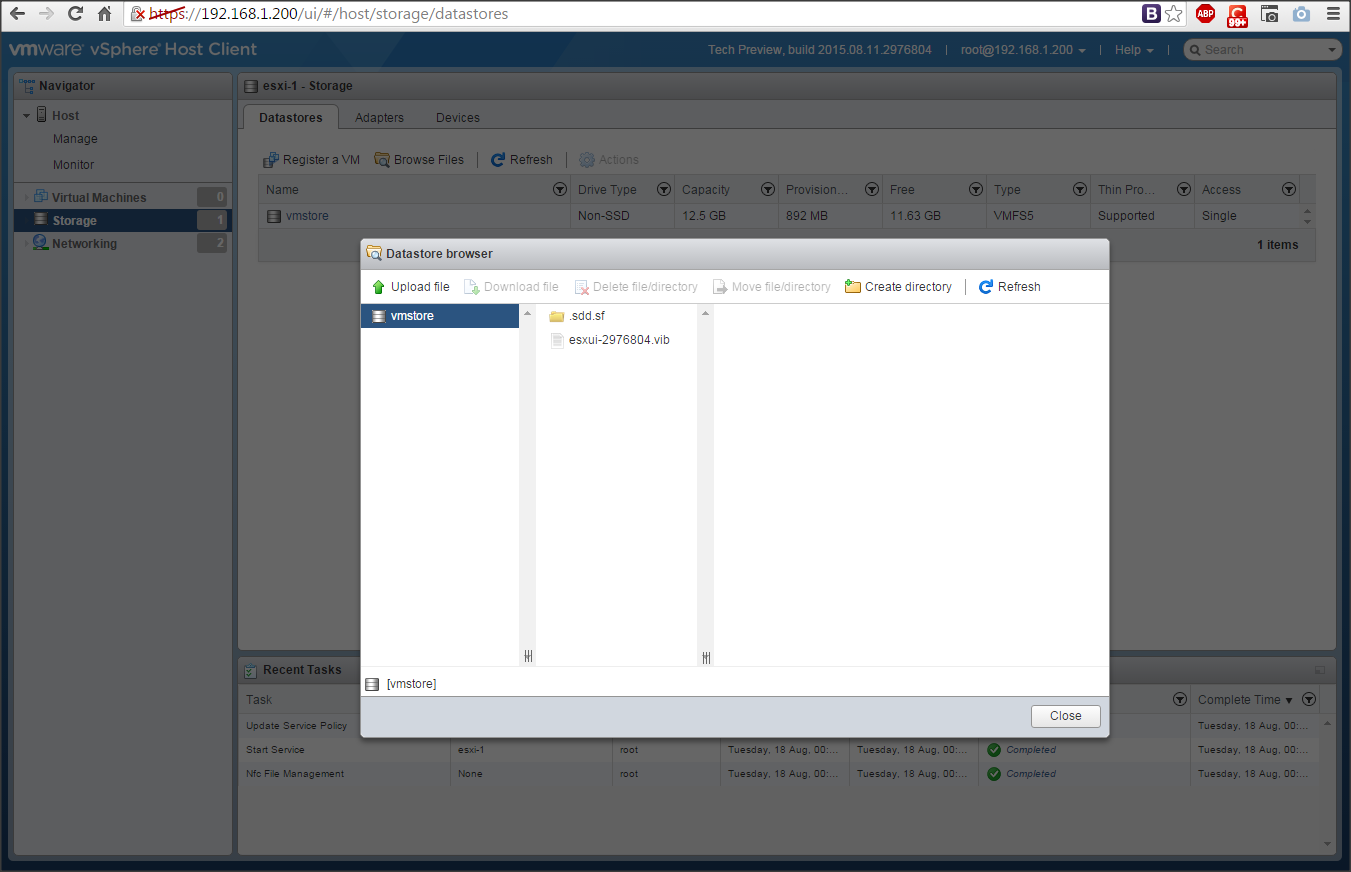
Task: Refresh the datastore browser file list
Action: click(x=1009, y=287)
